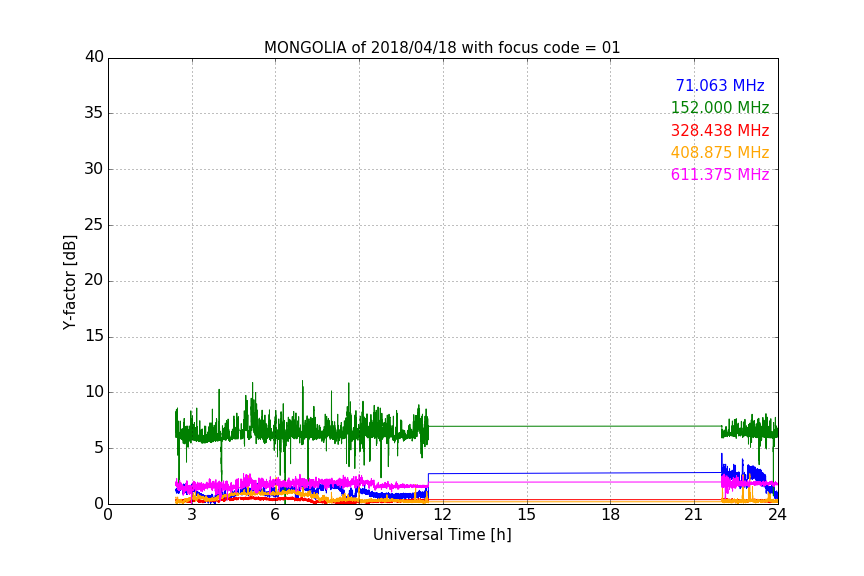
Task: Click the x-axis tick label 9
Action: [359, 515]
